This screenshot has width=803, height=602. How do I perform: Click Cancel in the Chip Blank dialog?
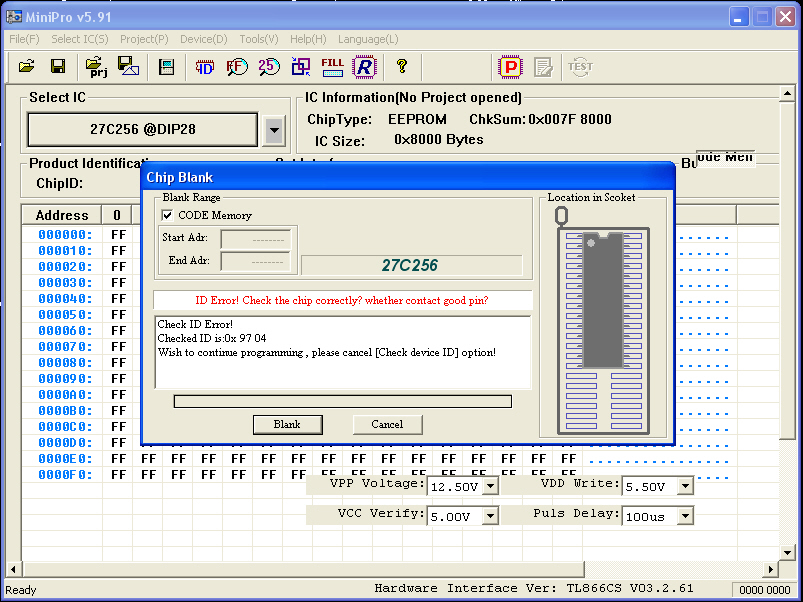388,424
